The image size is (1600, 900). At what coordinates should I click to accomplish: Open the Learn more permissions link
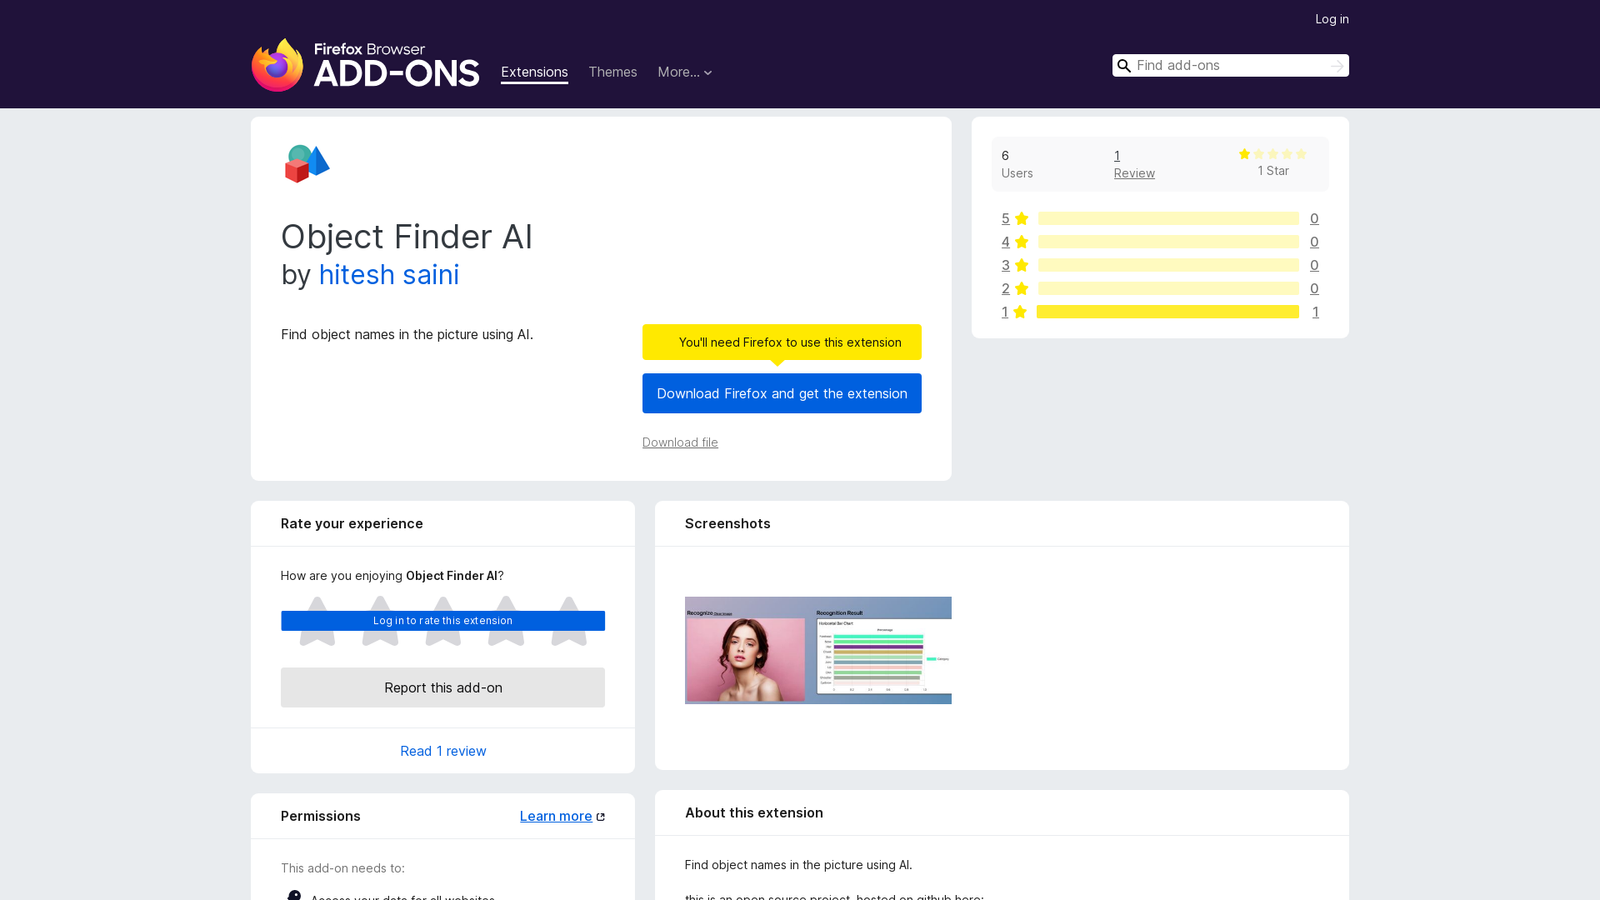[556, 816]
